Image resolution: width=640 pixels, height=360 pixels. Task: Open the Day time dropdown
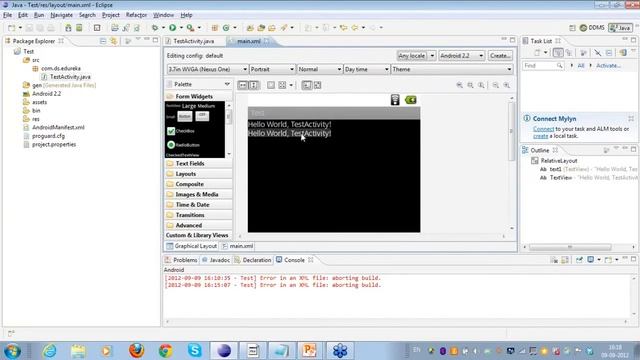coord(367,69)
